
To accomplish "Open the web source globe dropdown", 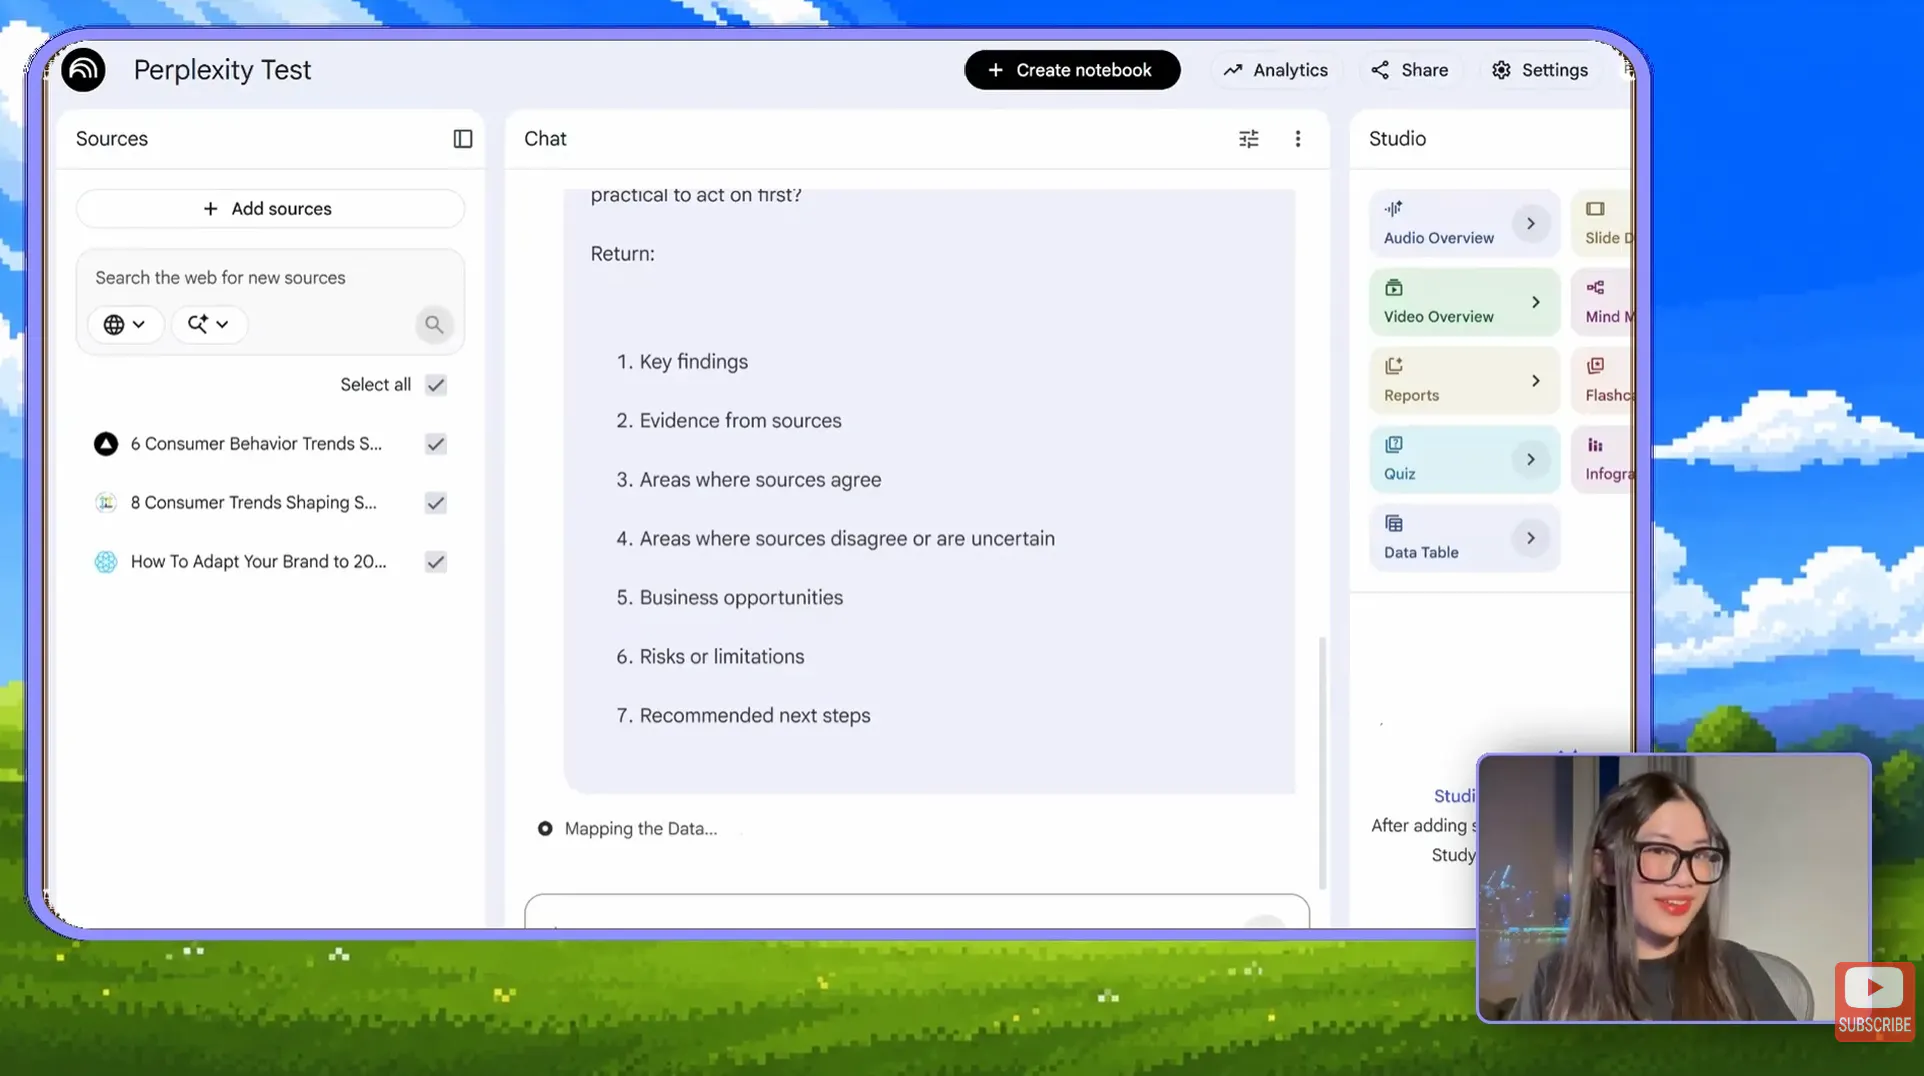I will pyautogui.click(x=125, y=324).
